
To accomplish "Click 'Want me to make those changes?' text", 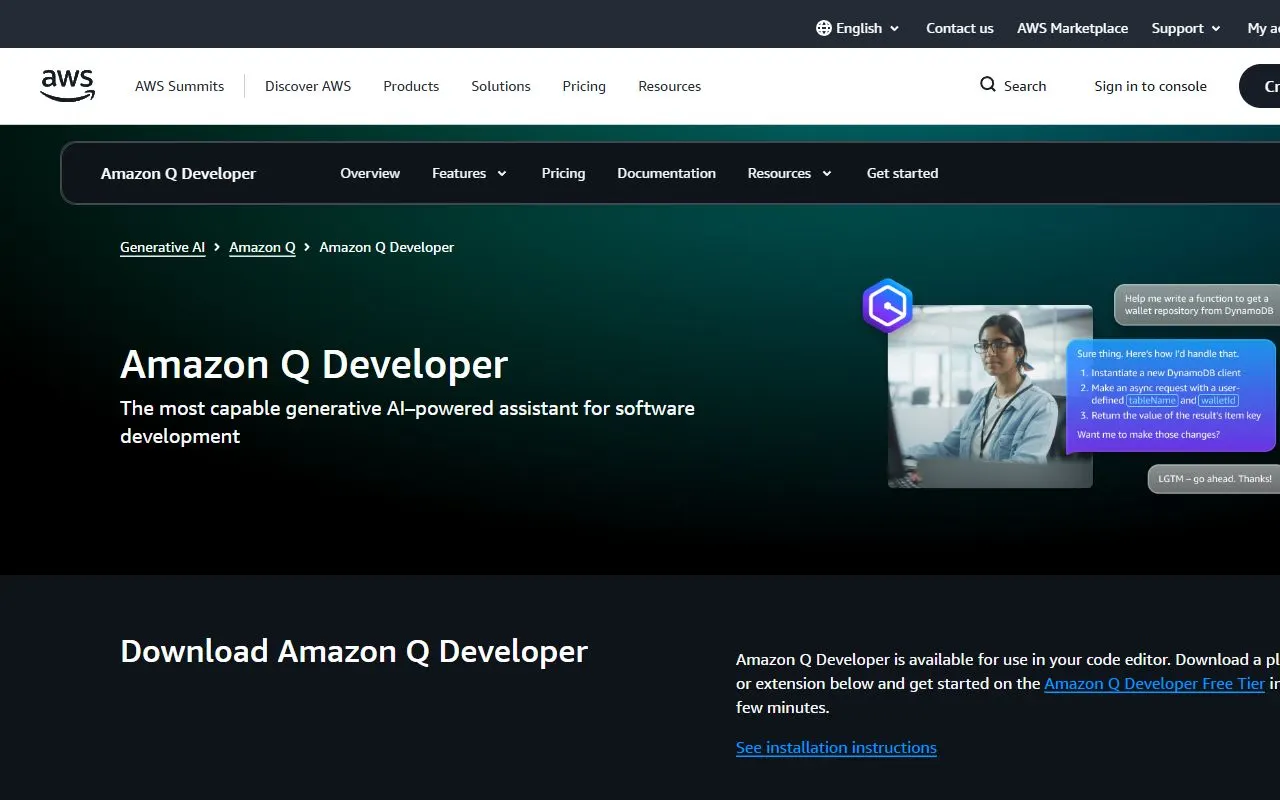I will (1148, 435).
